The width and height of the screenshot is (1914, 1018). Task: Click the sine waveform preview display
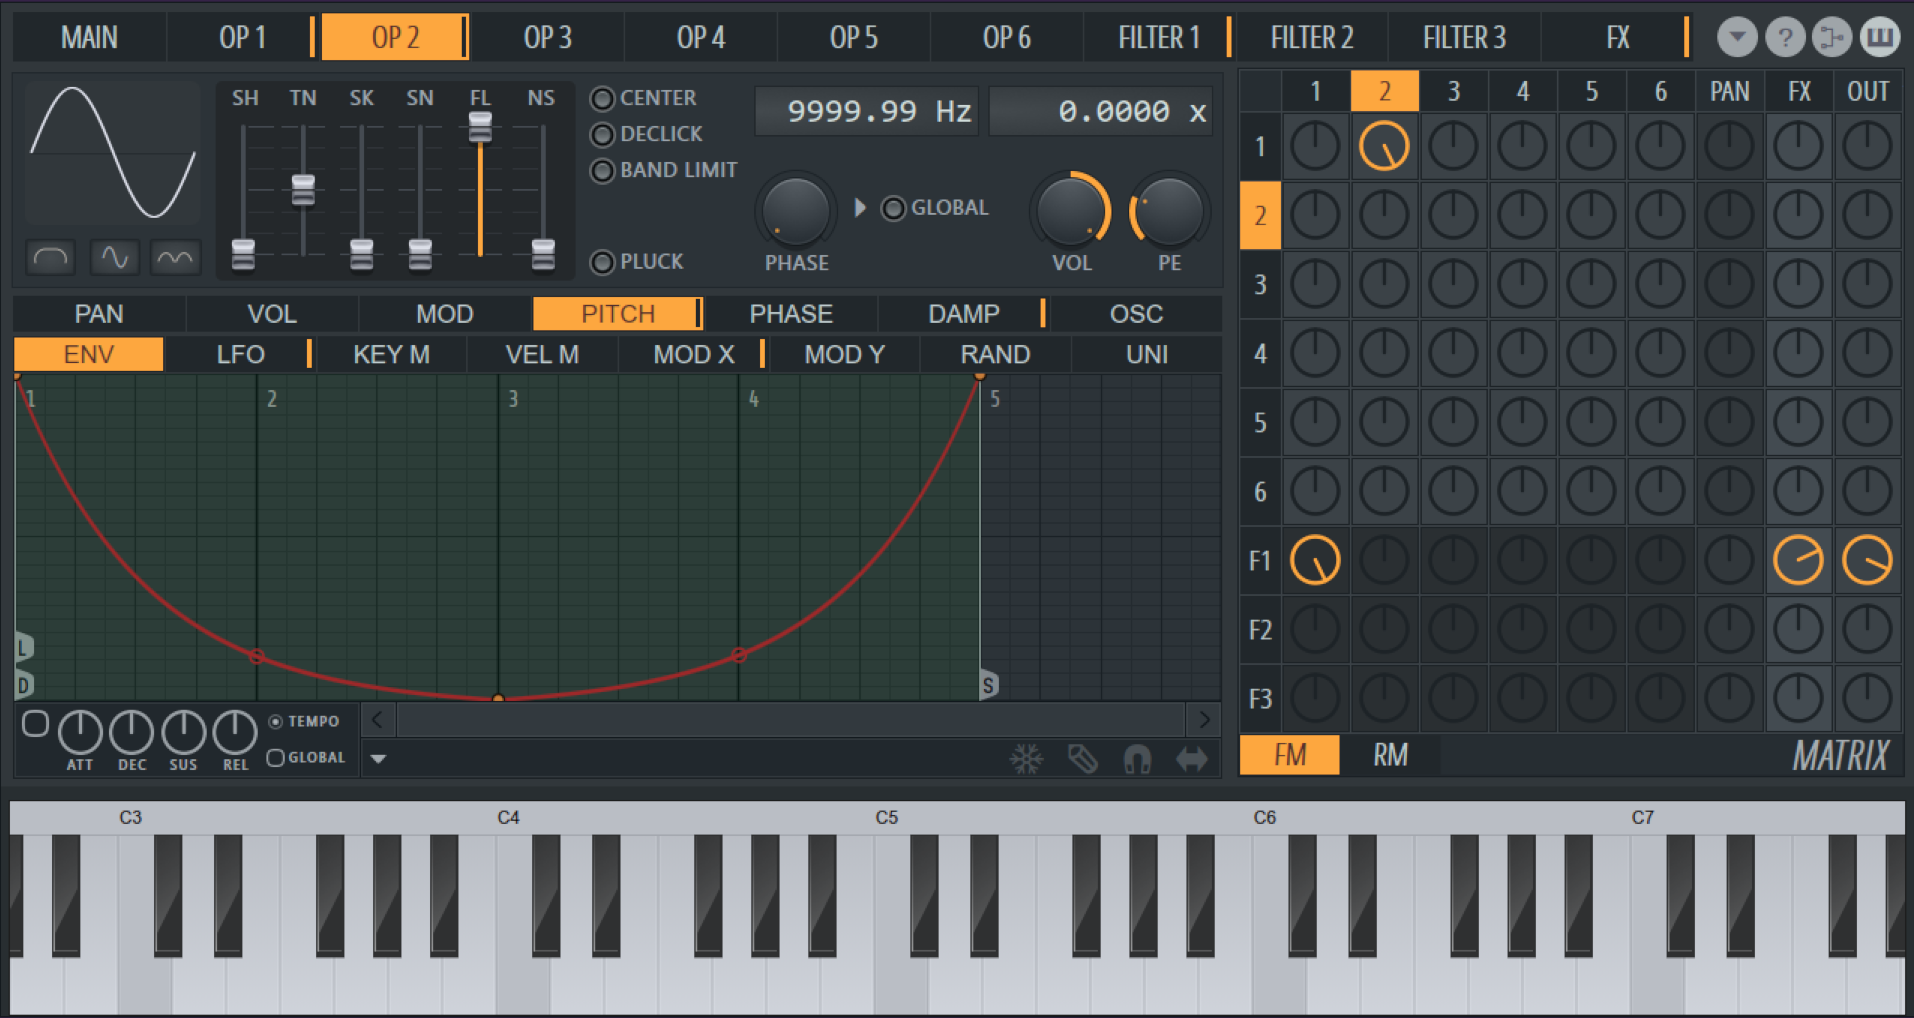pos(113,153)
